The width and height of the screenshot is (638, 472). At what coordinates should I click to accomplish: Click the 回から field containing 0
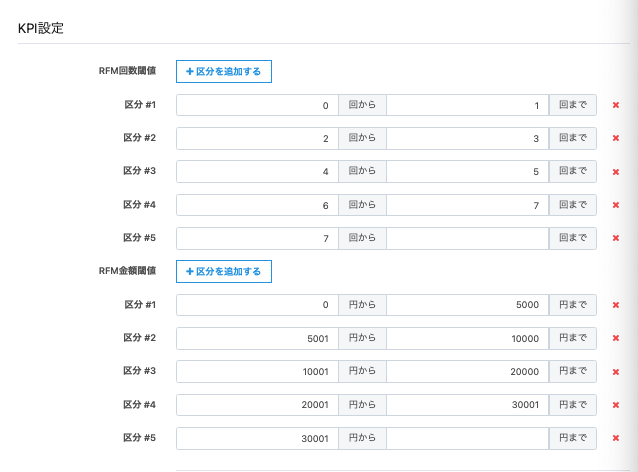(257, 105)
